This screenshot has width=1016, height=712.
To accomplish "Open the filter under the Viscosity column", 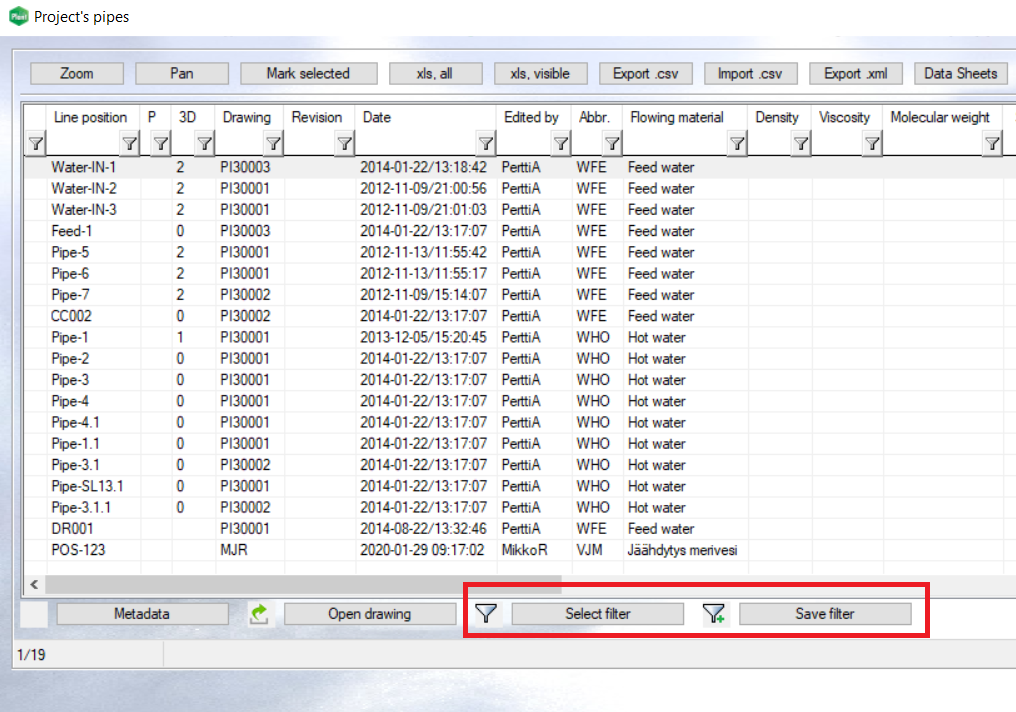I will point(872,144).
